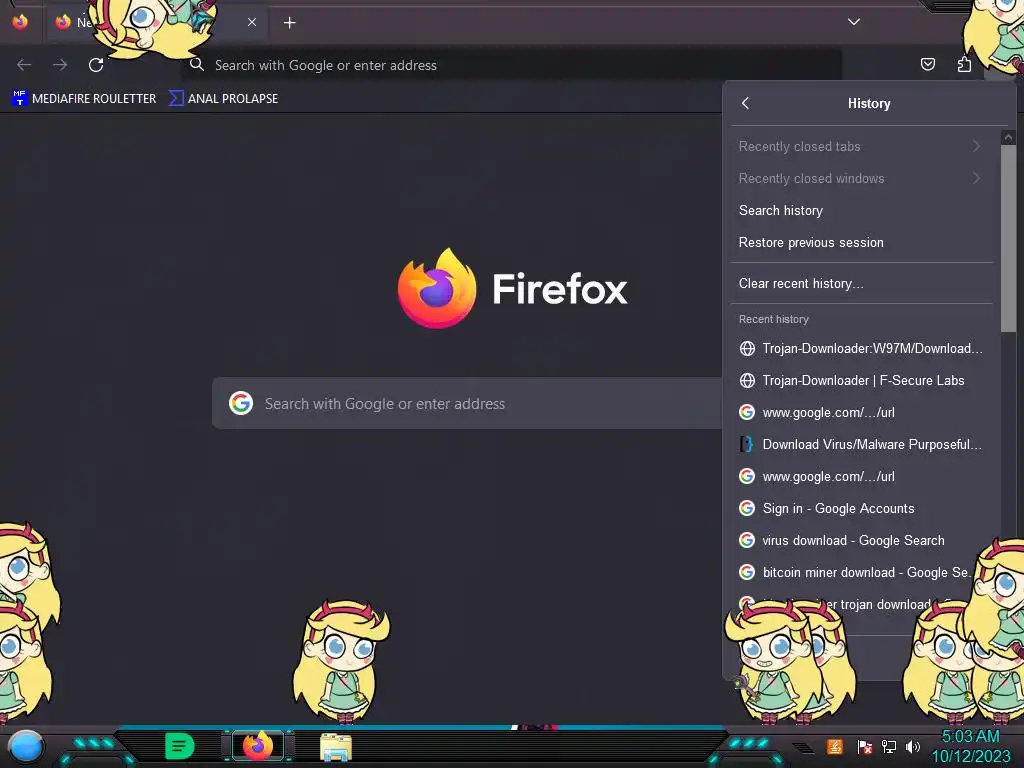Viewport: 1024px width, 768px height.
Task: Go back with the back arrow
Action: coord(24,65)
